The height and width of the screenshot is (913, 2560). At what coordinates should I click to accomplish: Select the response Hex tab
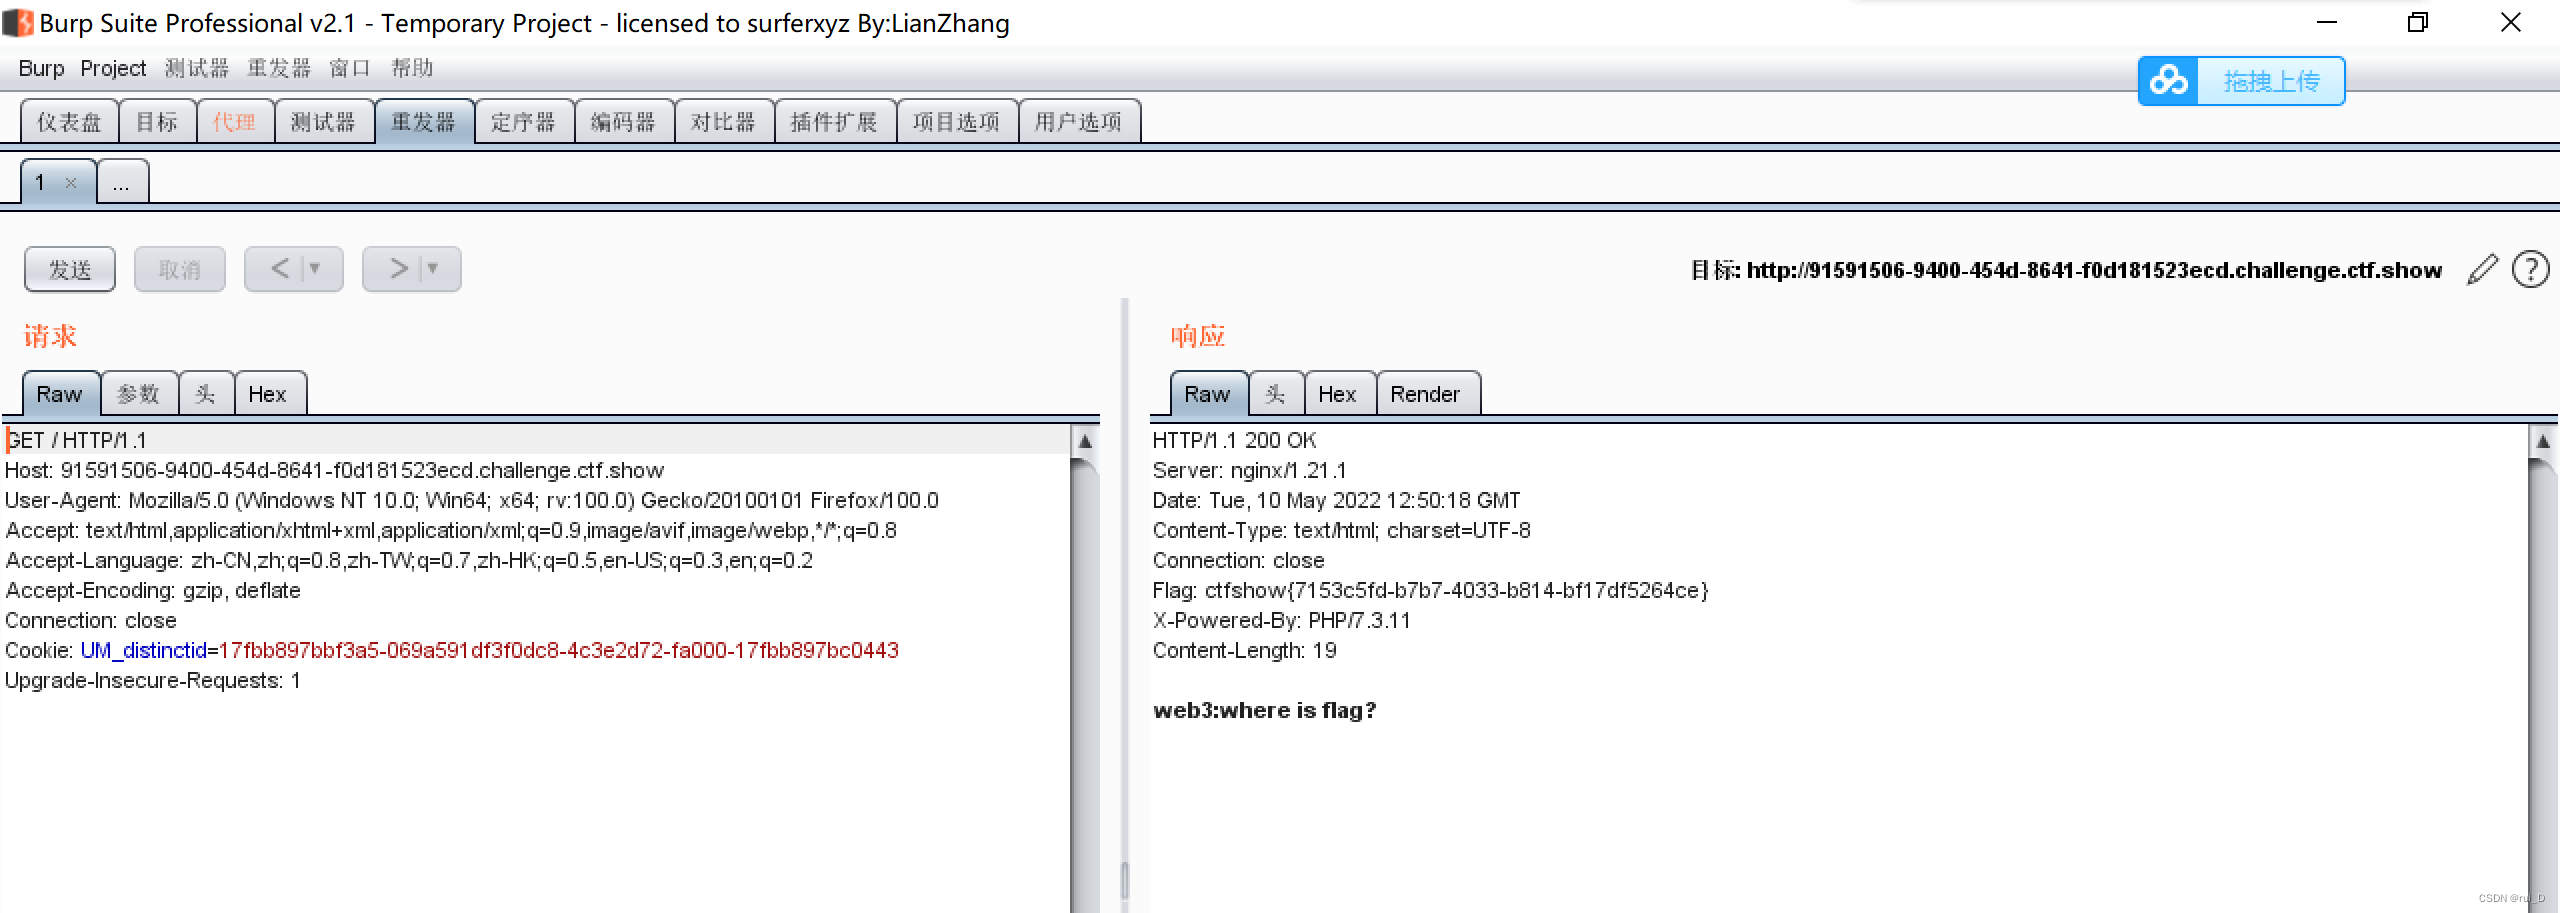point(1338,394)
